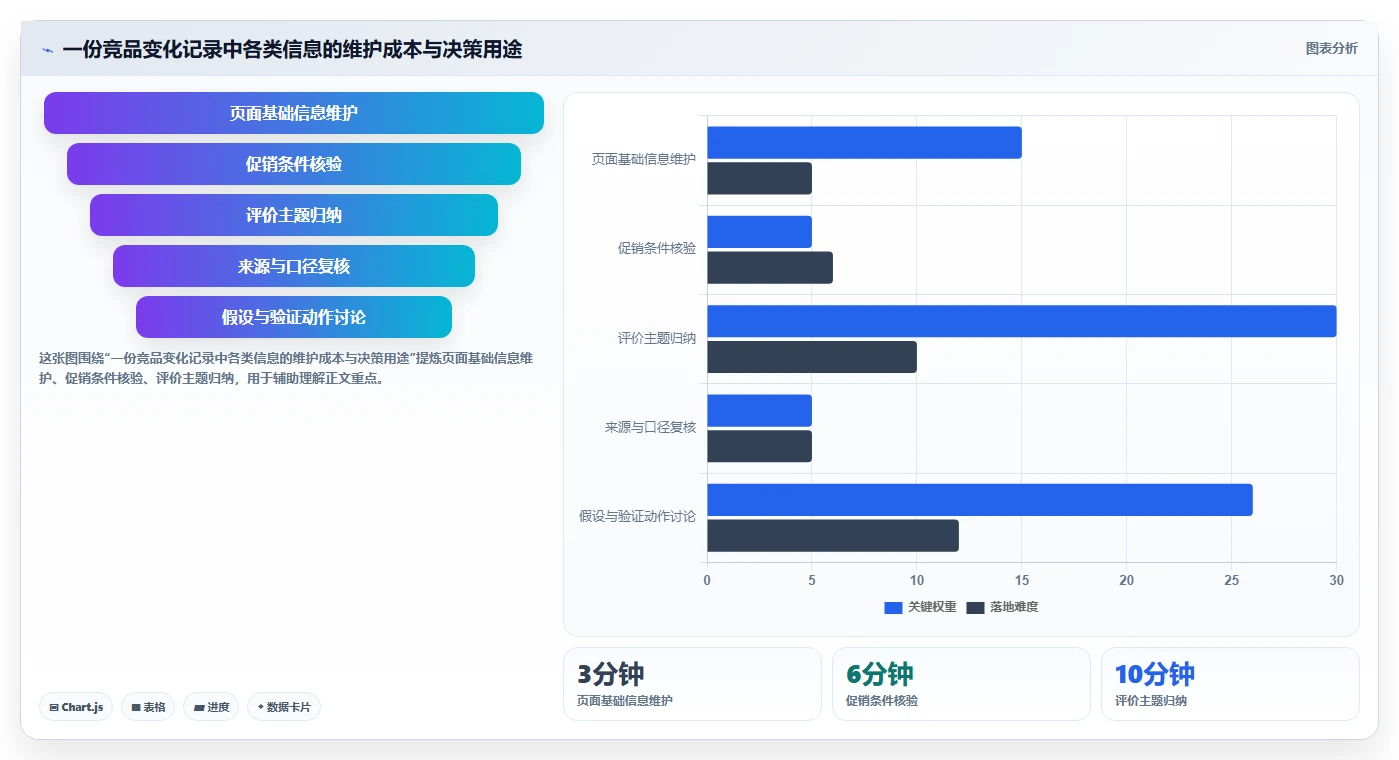
Task: Click the 来源与口径复核 chart axis label
Action: tap(650, 427)
